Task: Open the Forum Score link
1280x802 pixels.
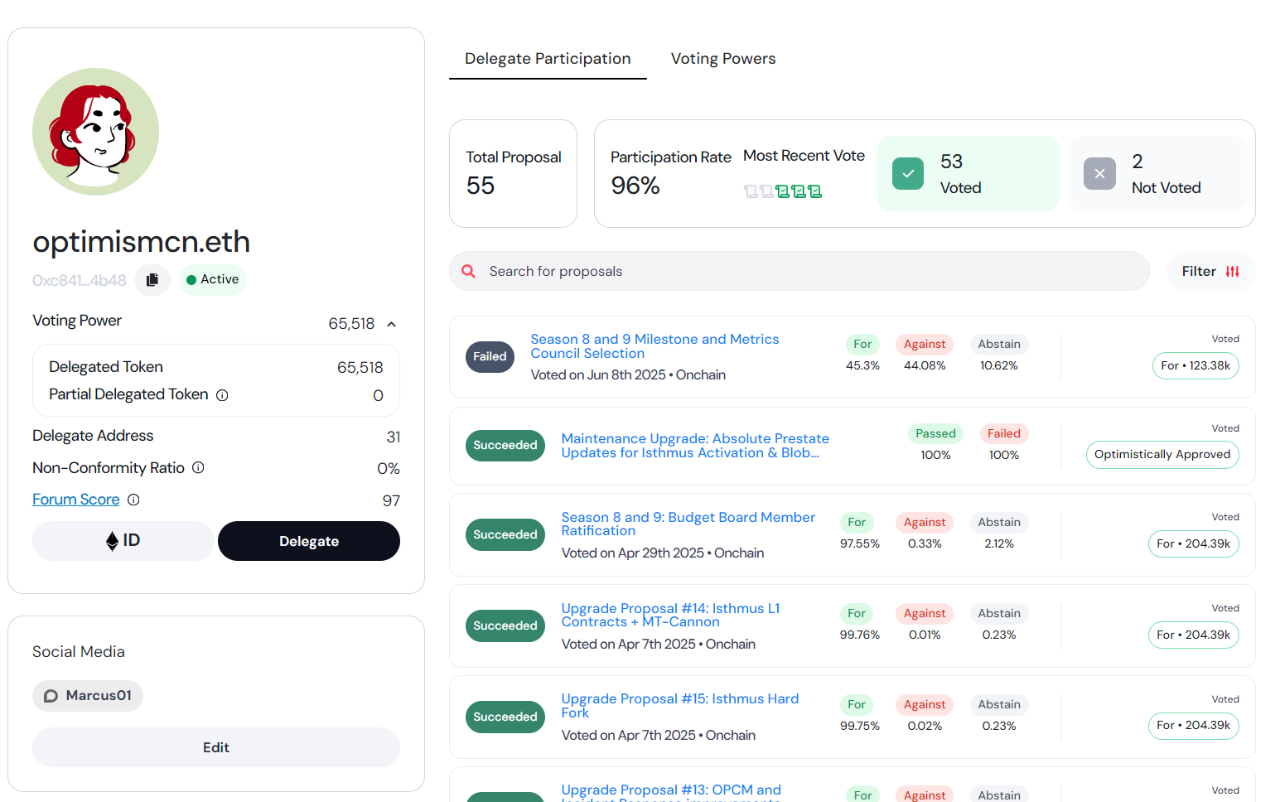Action: [76, 500]
